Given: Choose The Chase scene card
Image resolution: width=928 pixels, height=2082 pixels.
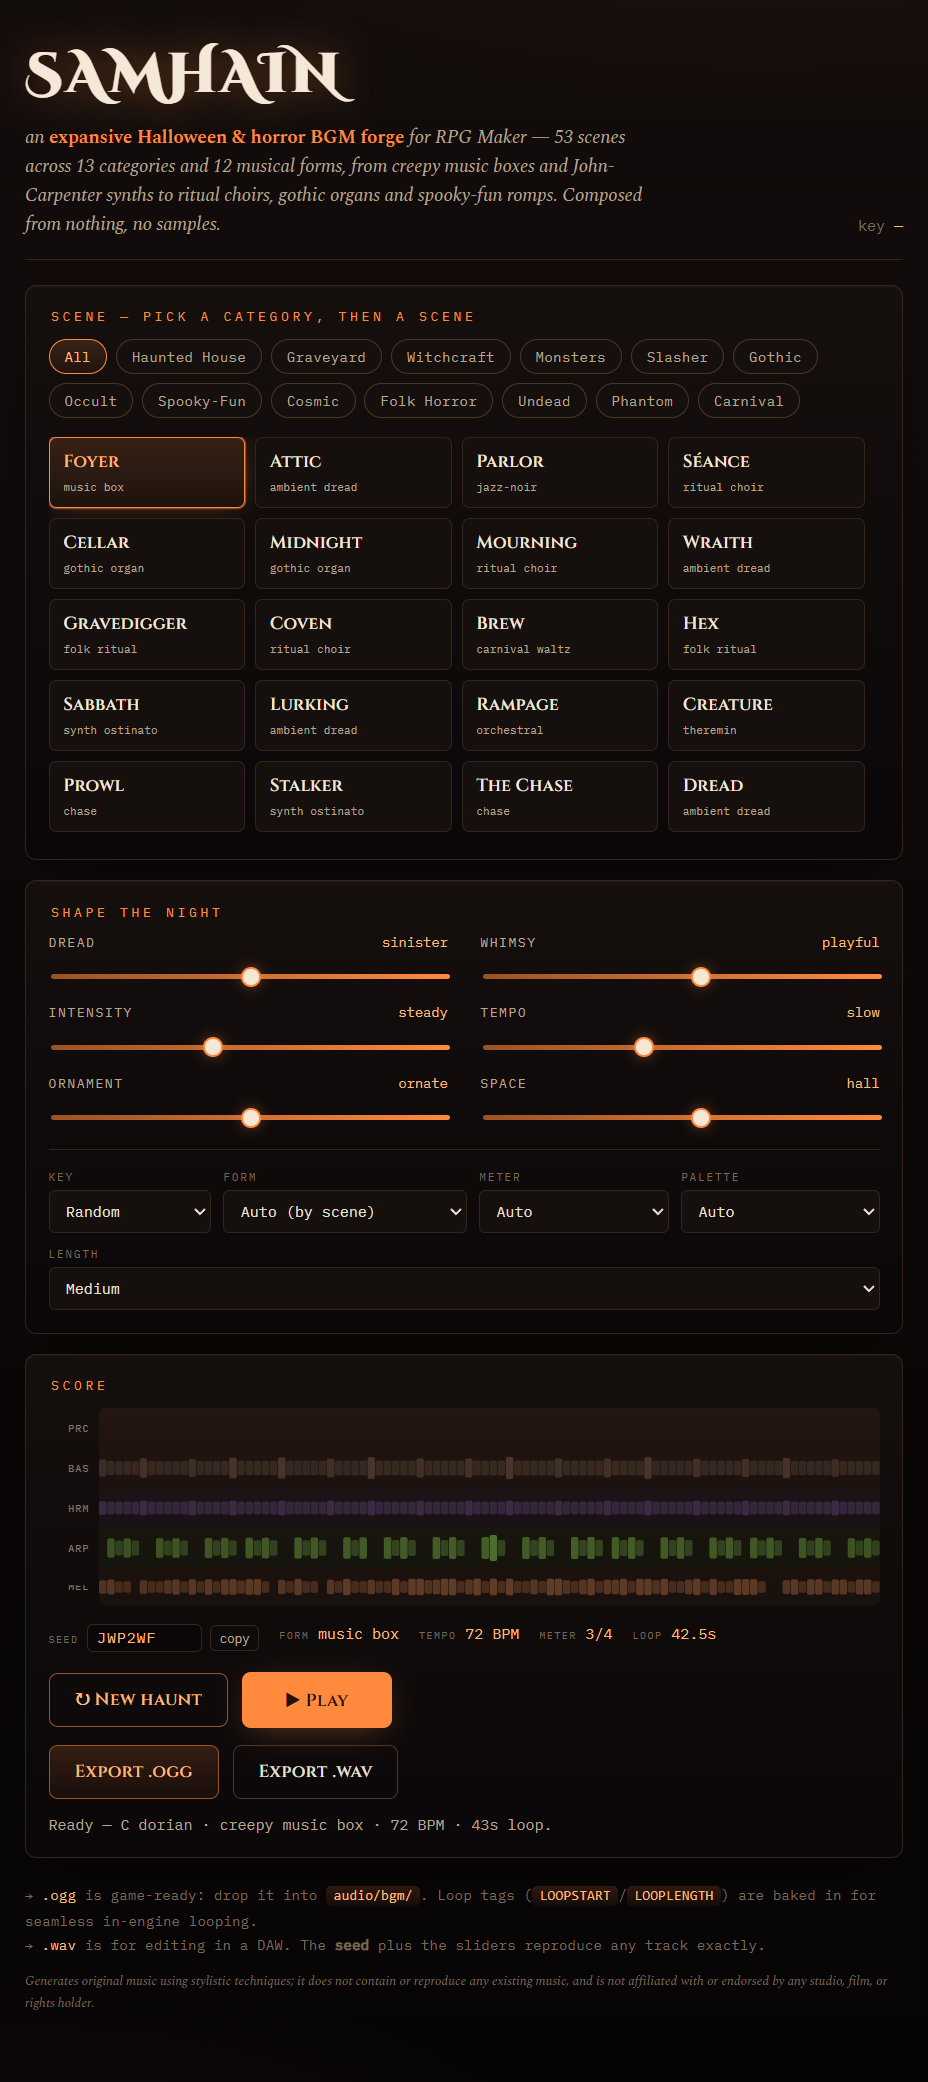Looking at the screenshot, I should pyautogui.click(x=560, y=796).
